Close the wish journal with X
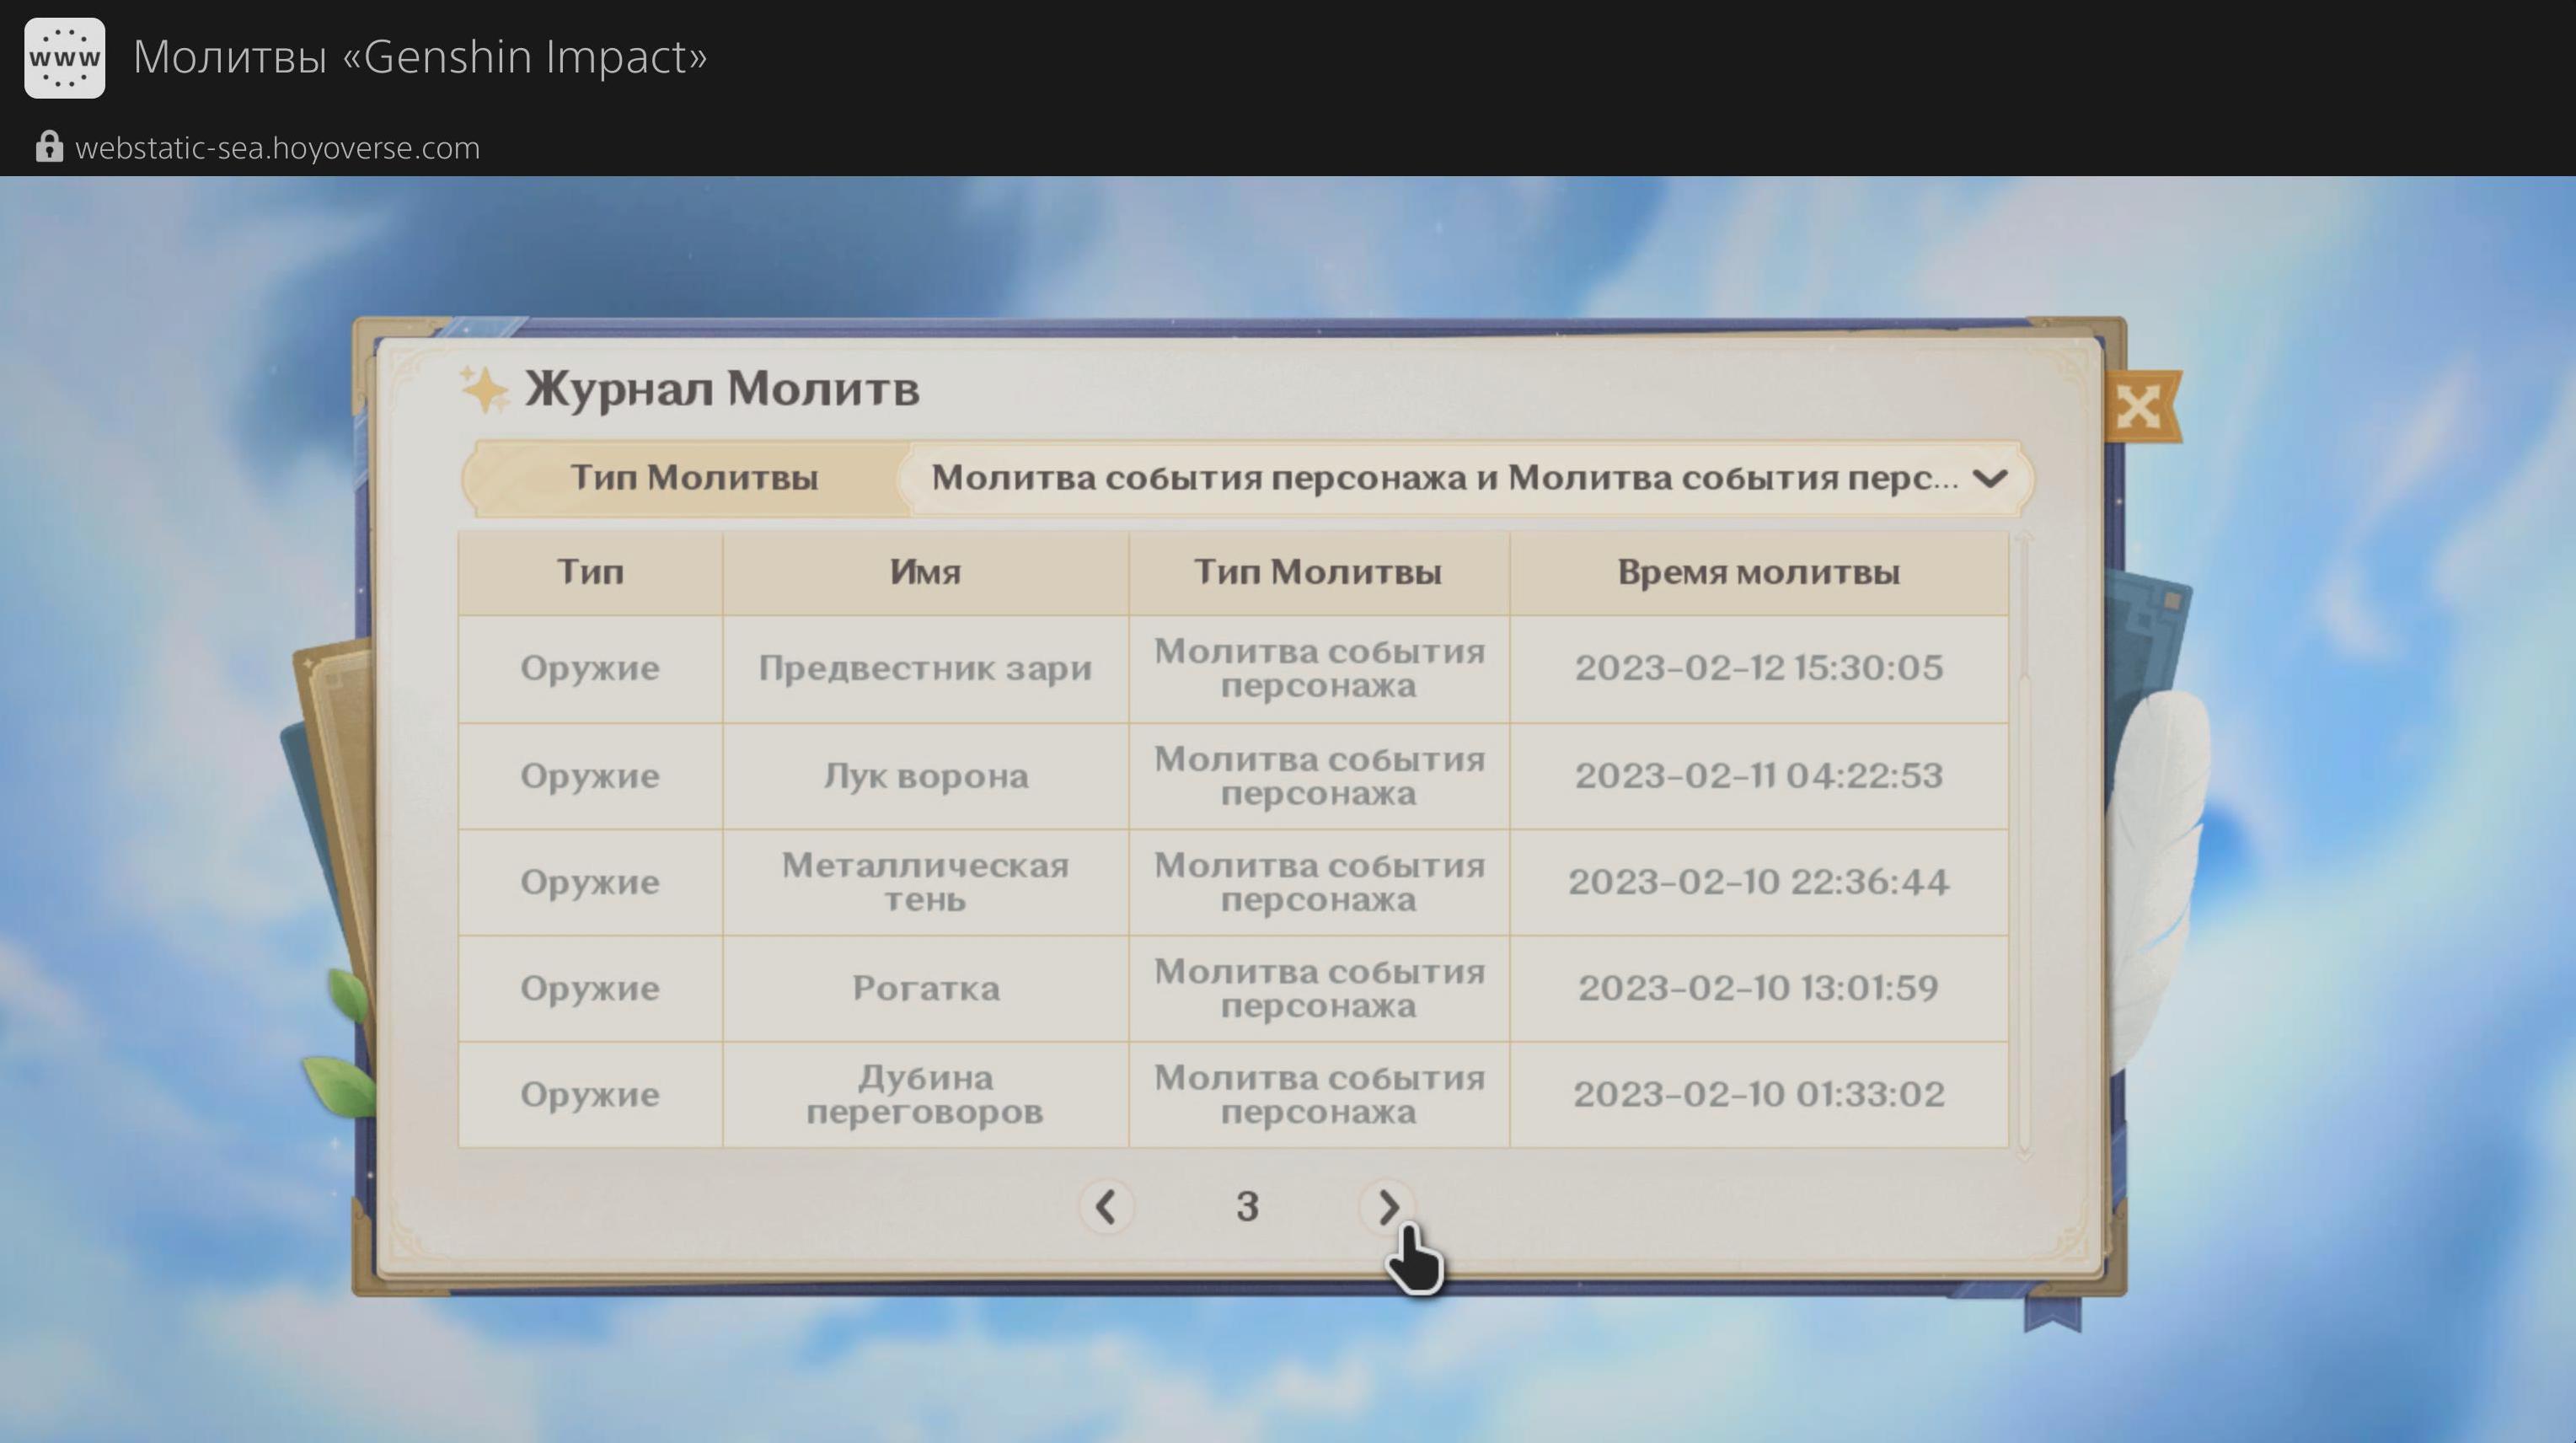 tap(2139, 406)
